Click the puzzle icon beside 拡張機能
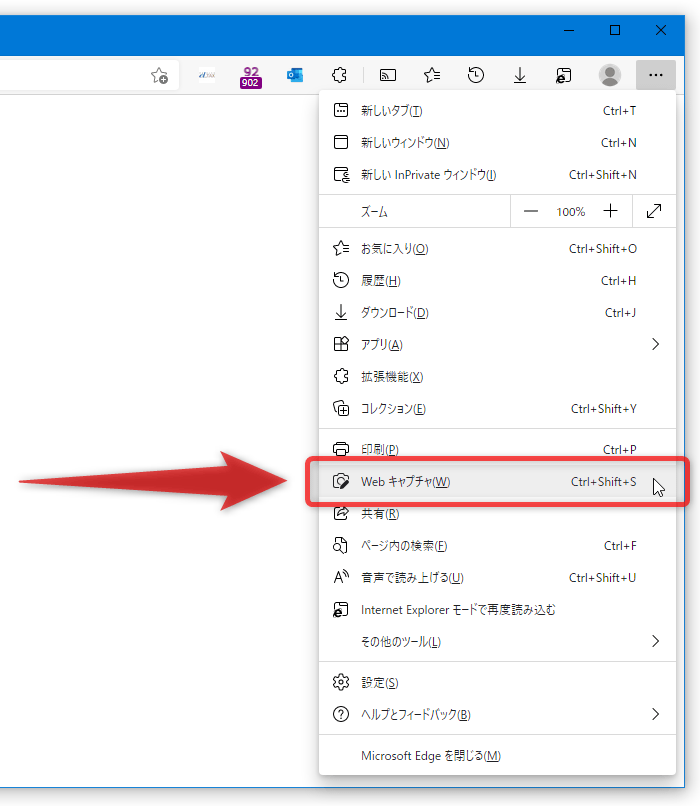The image size is (700, 806). (x=341, y=377)
